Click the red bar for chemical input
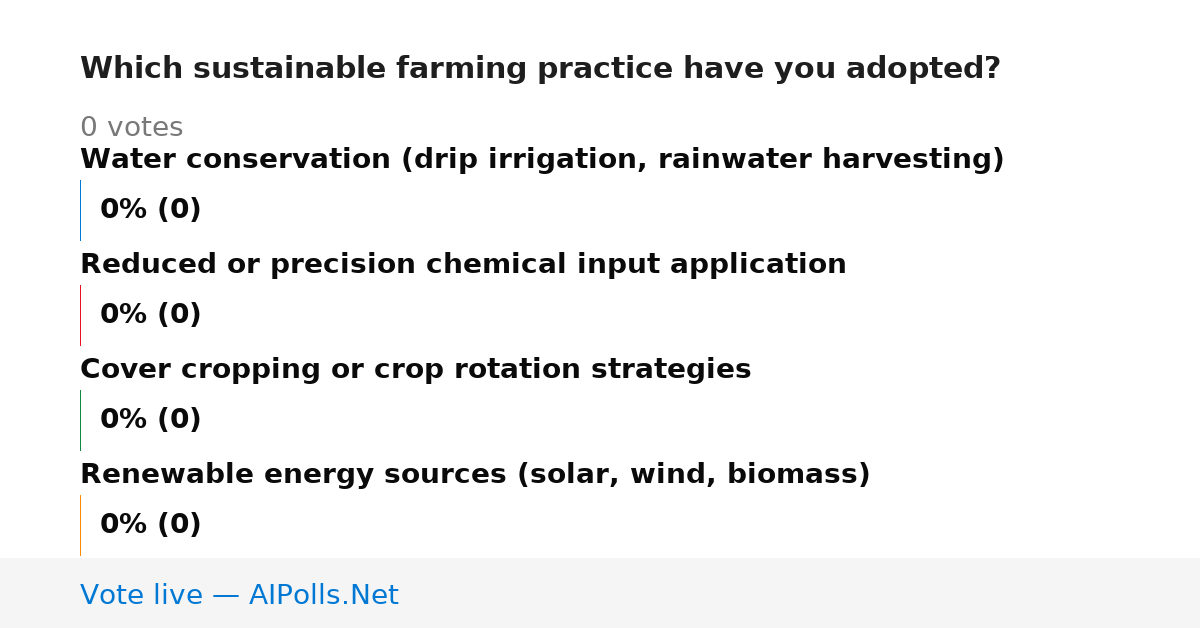Image resolution: width=1200 pixels, height=628 pixels. click(80, 315)
